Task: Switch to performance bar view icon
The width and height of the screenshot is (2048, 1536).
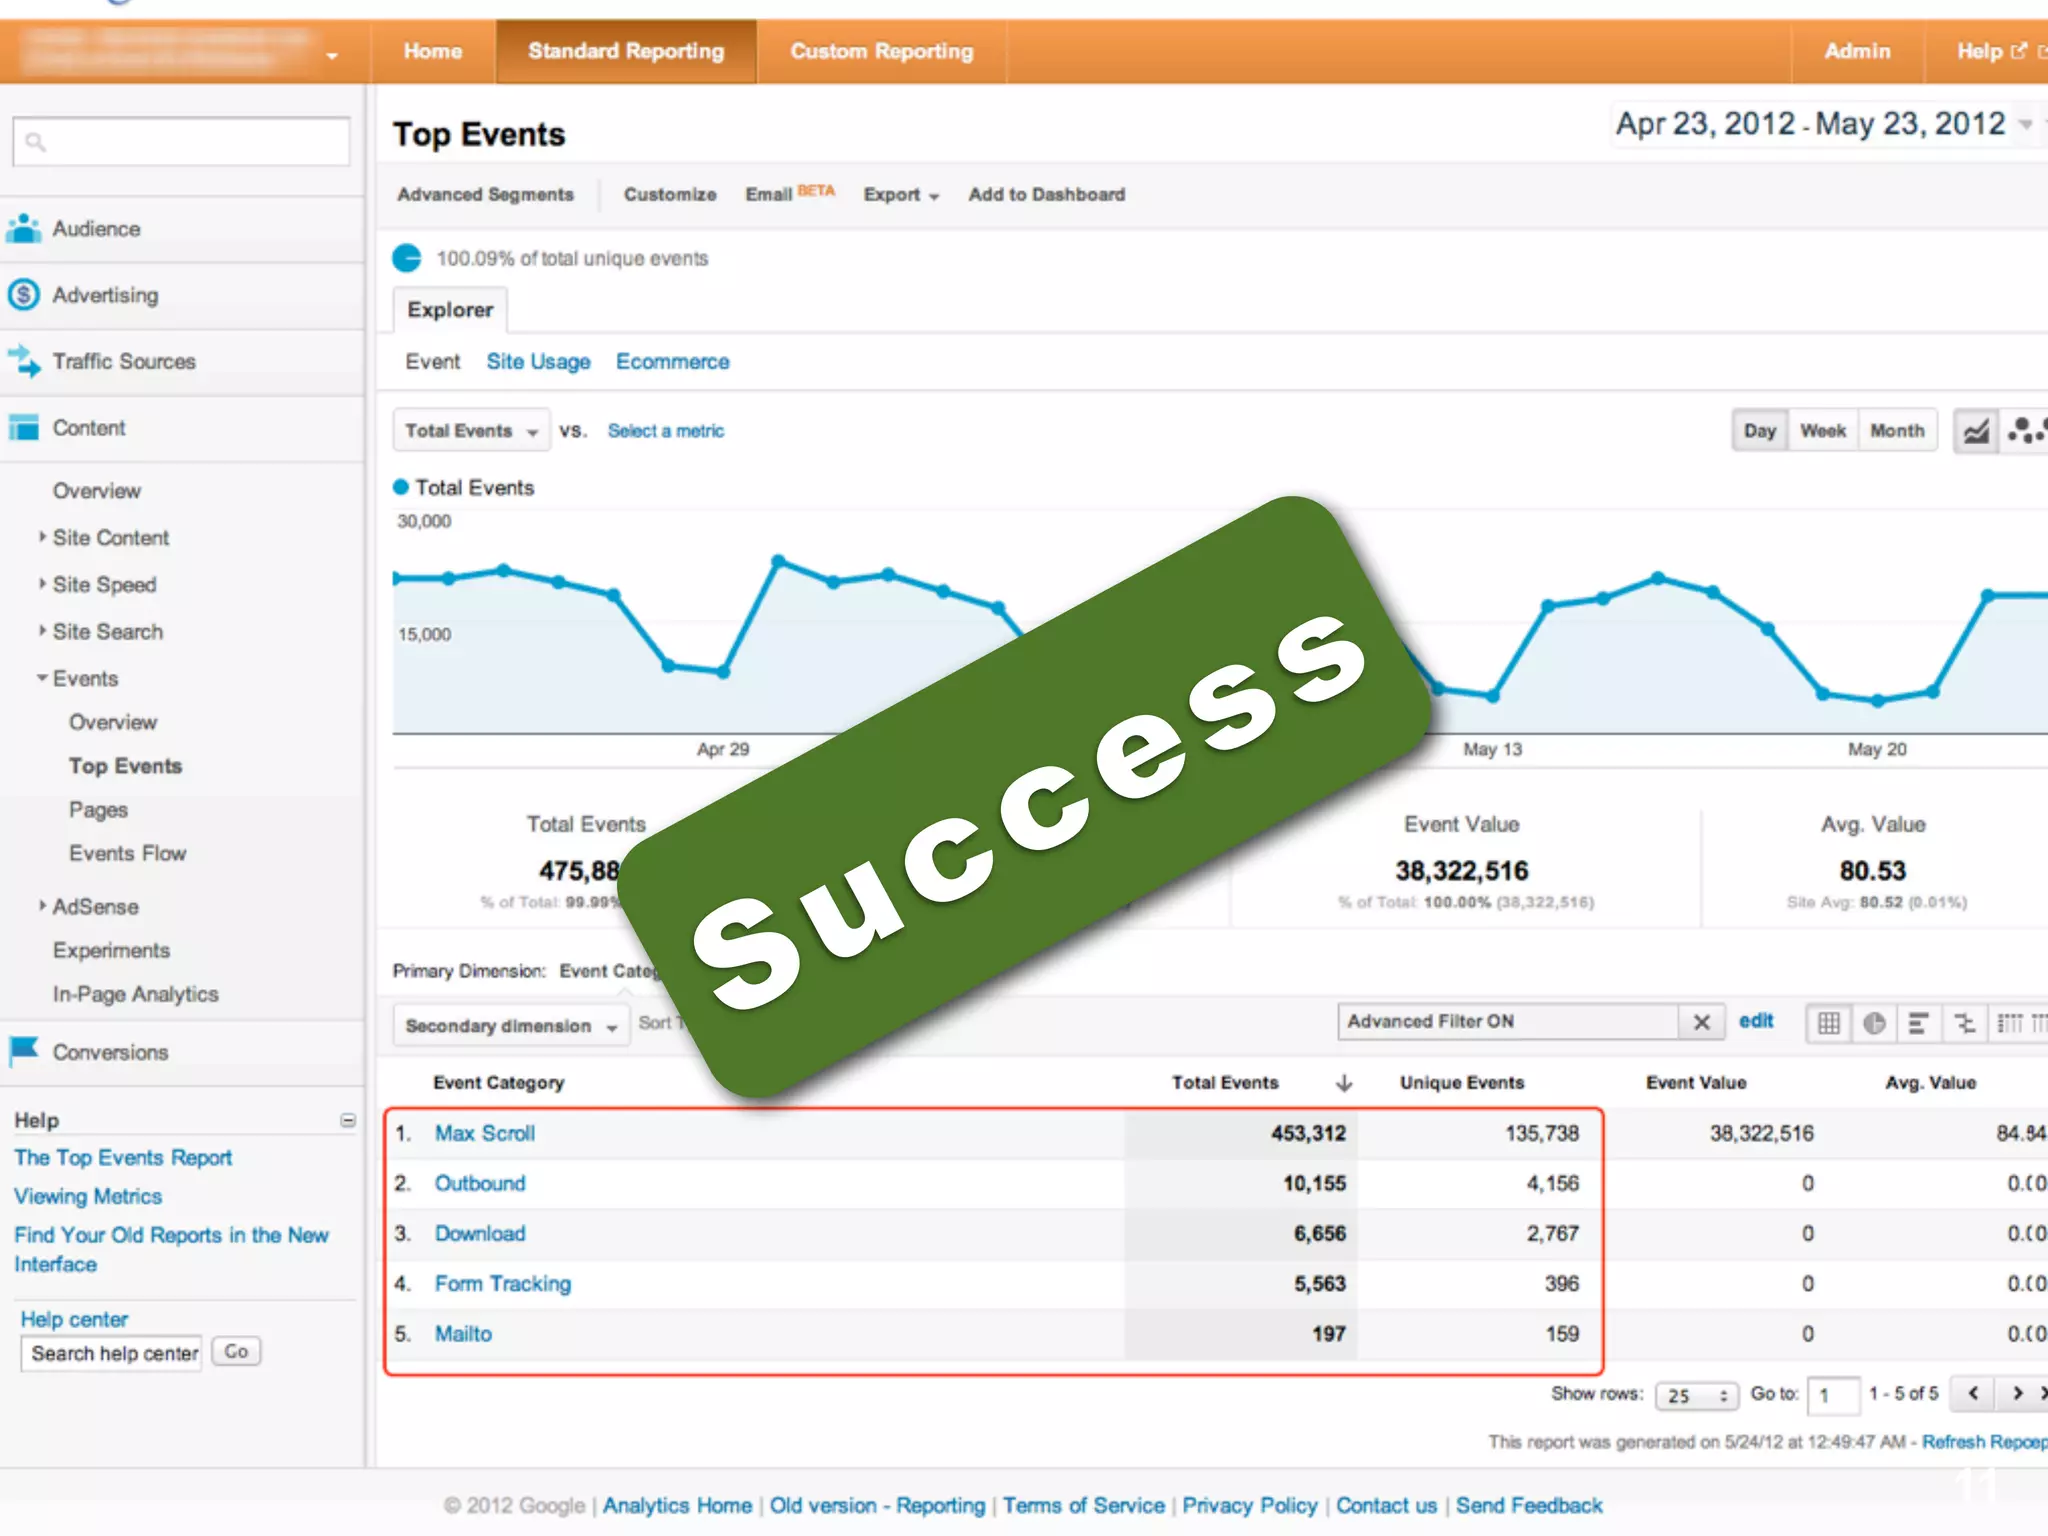Action: tap(1918, 1023)
